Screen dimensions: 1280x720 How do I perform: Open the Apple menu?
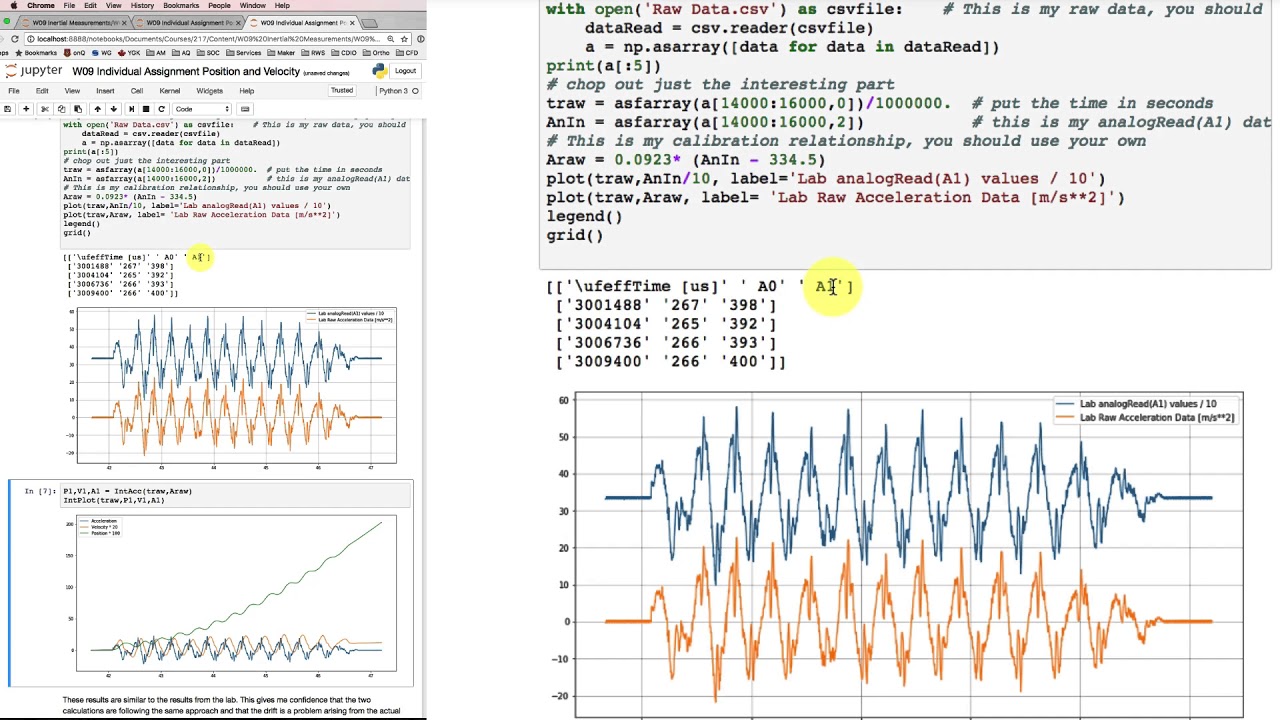14,6
